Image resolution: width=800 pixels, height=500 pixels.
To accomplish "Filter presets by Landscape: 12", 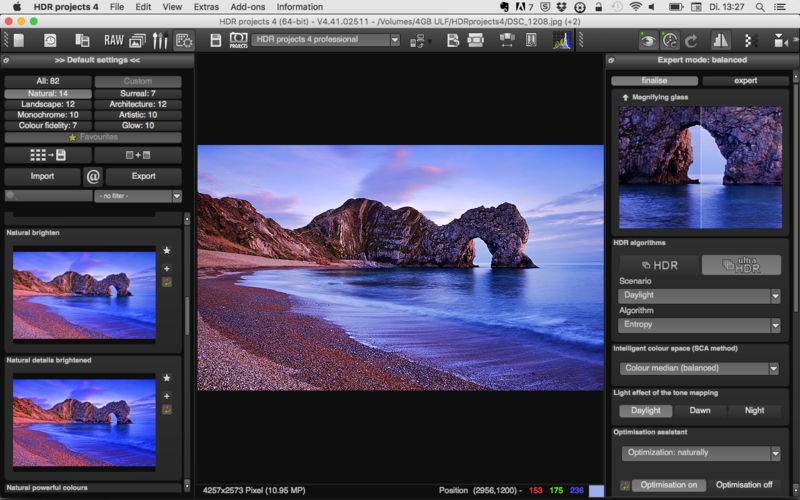I will (47, 104).
